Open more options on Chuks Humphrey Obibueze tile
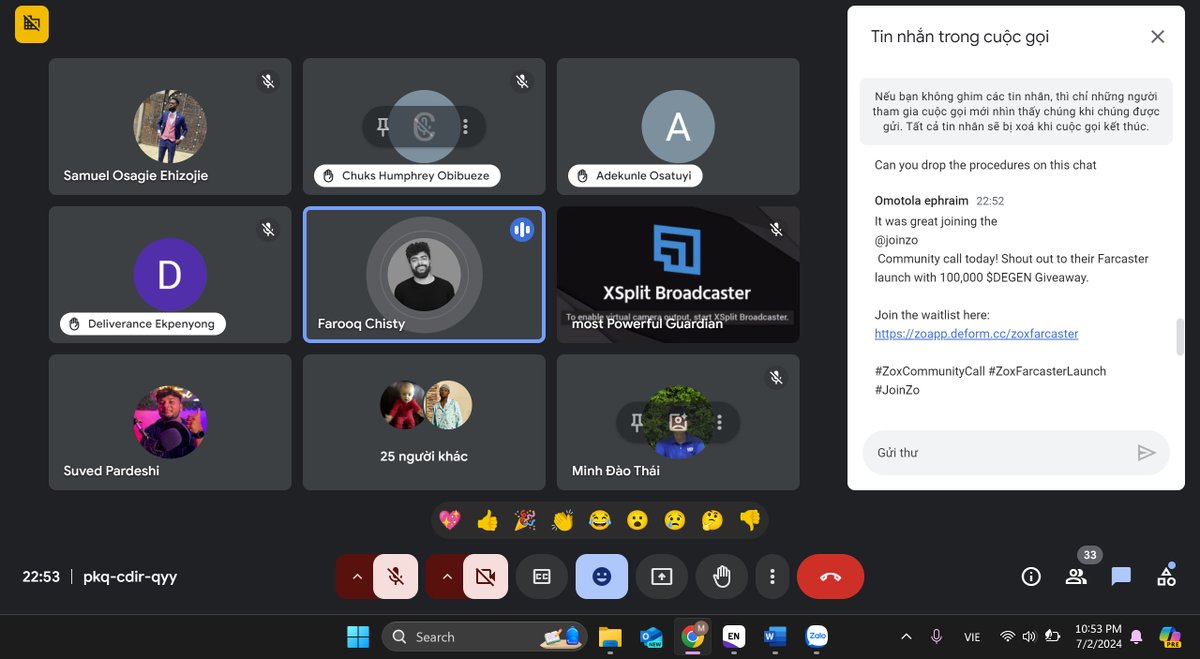Viewport: 1200px width, 659px height. (x=466, y=127)
